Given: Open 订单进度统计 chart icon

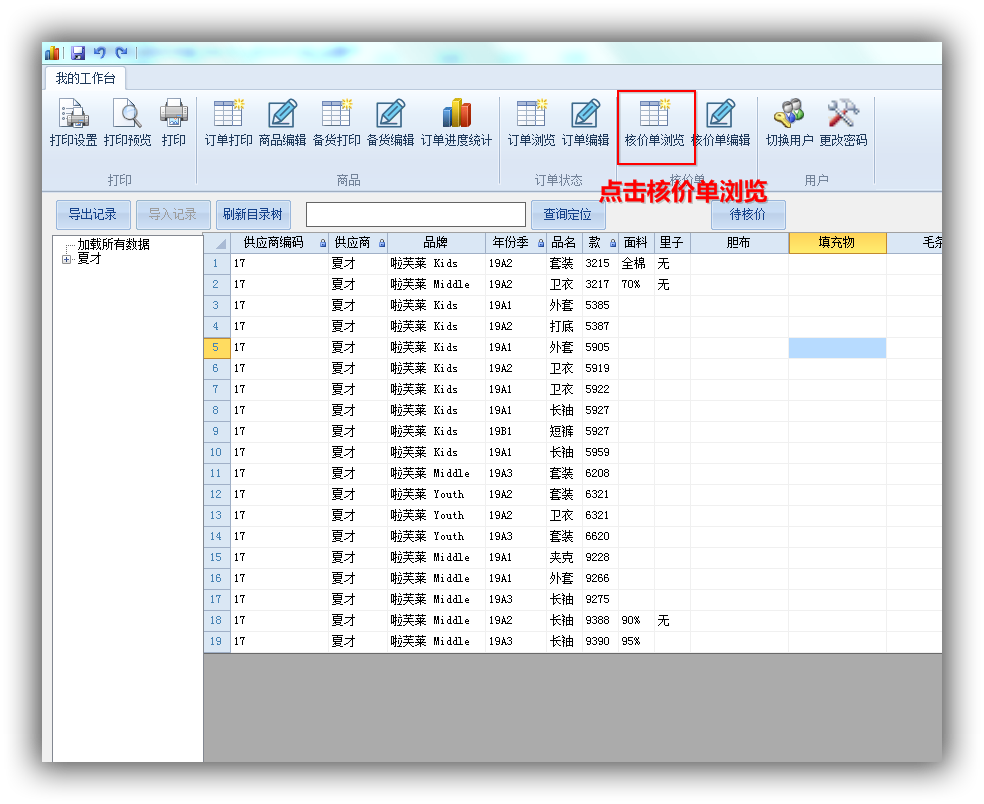Looking at the screenshot, I should click(x=456, y=123).
